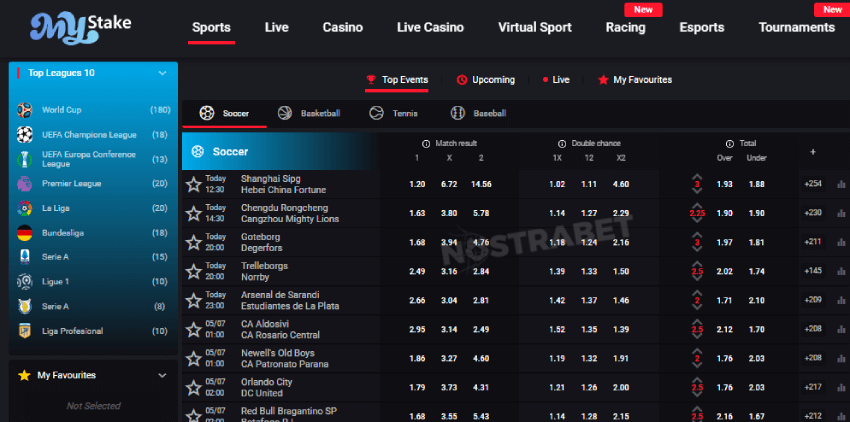850x422 pixels.
Task: Decrease total line for Chengdu Rongcheng match
Action: point(697,221)
